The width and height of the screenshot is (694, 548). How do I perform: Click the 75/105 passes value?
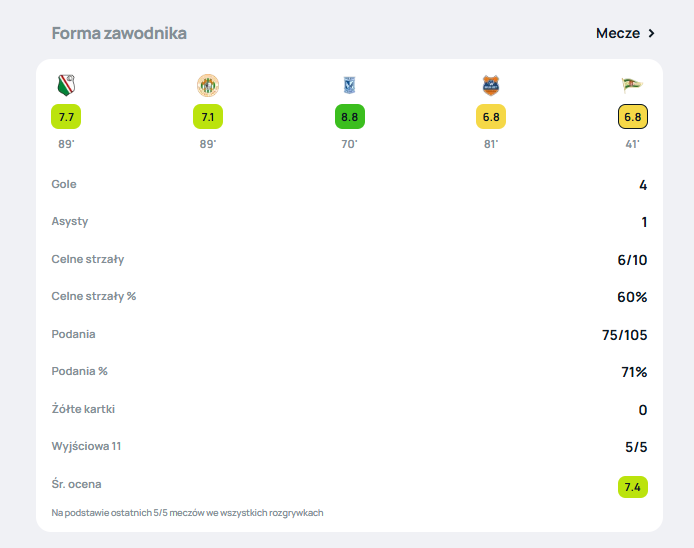tap(624, 335)
